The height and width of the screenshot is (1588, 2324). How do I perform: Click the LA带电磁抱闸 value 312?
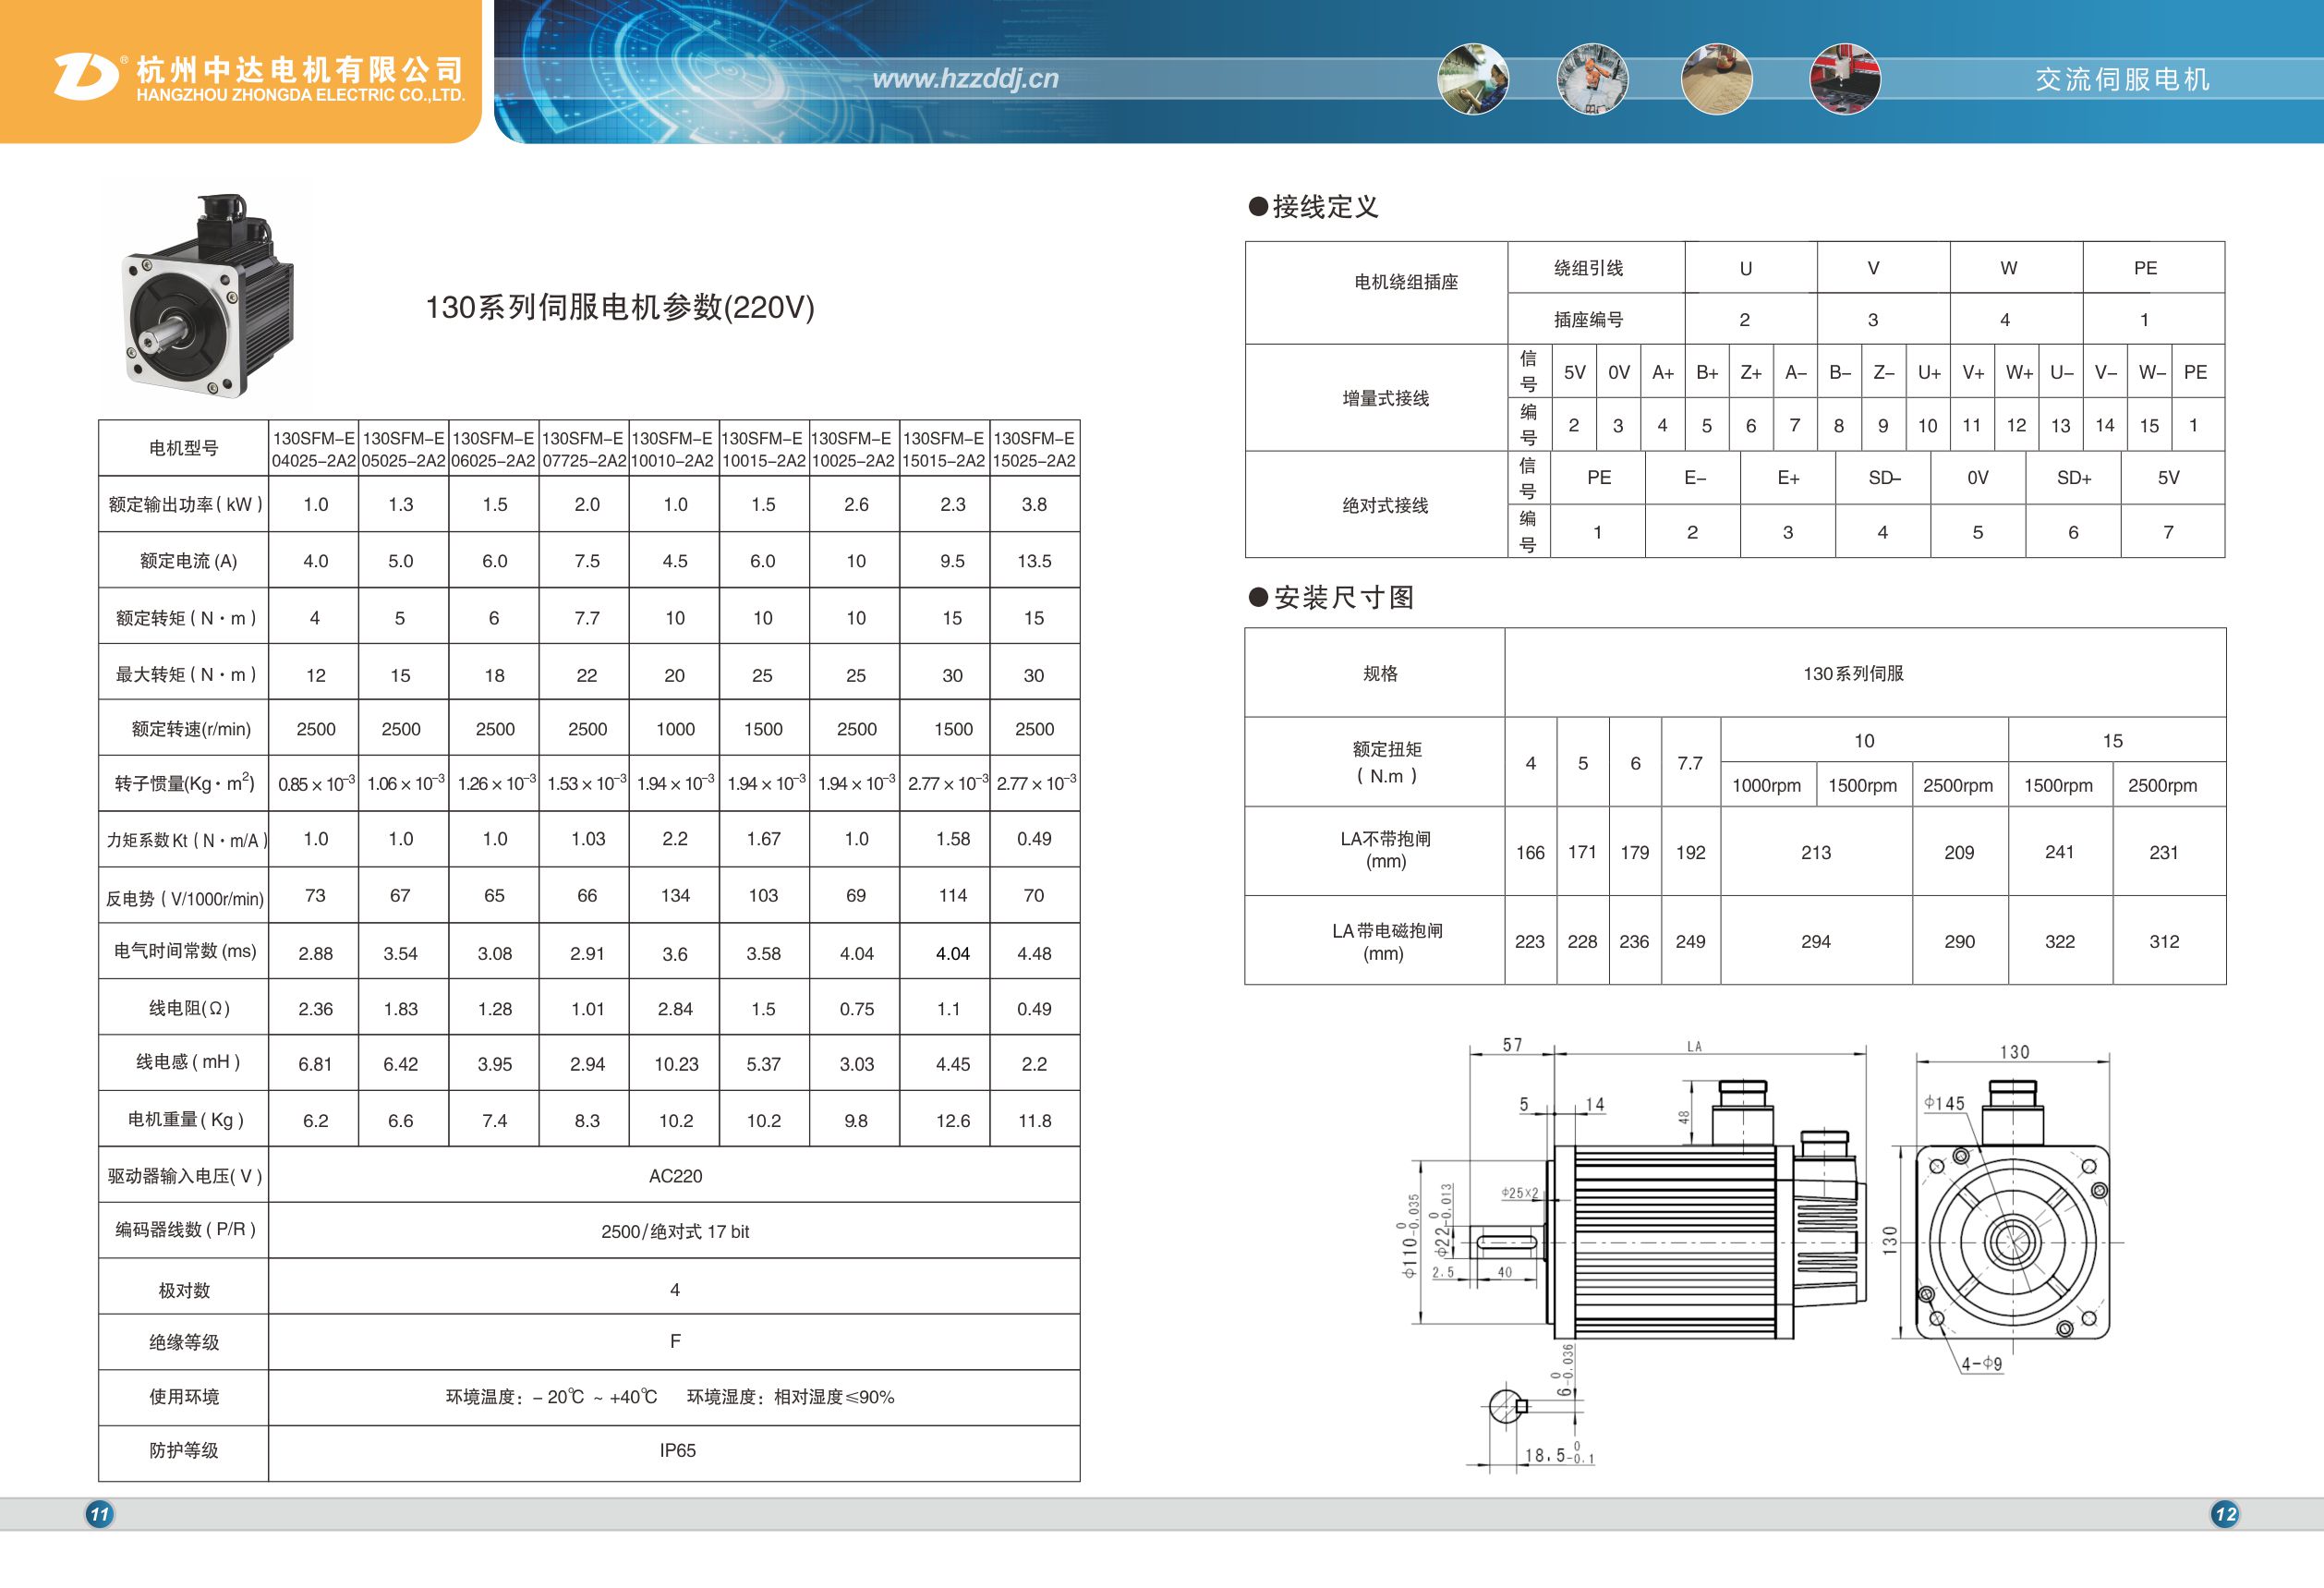pyautogui.click(x=2164, y=942)
